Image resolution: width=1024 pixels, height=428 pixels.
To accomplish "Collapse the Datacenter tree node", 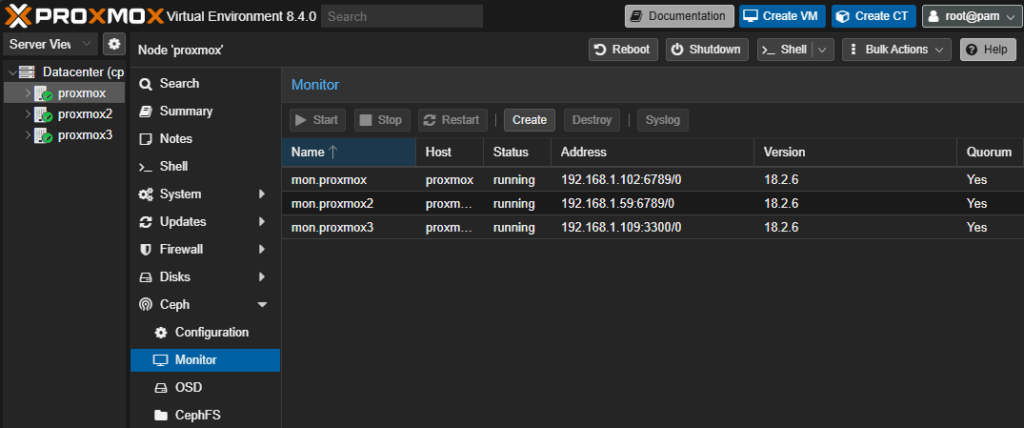I will [x=13, y=72].
